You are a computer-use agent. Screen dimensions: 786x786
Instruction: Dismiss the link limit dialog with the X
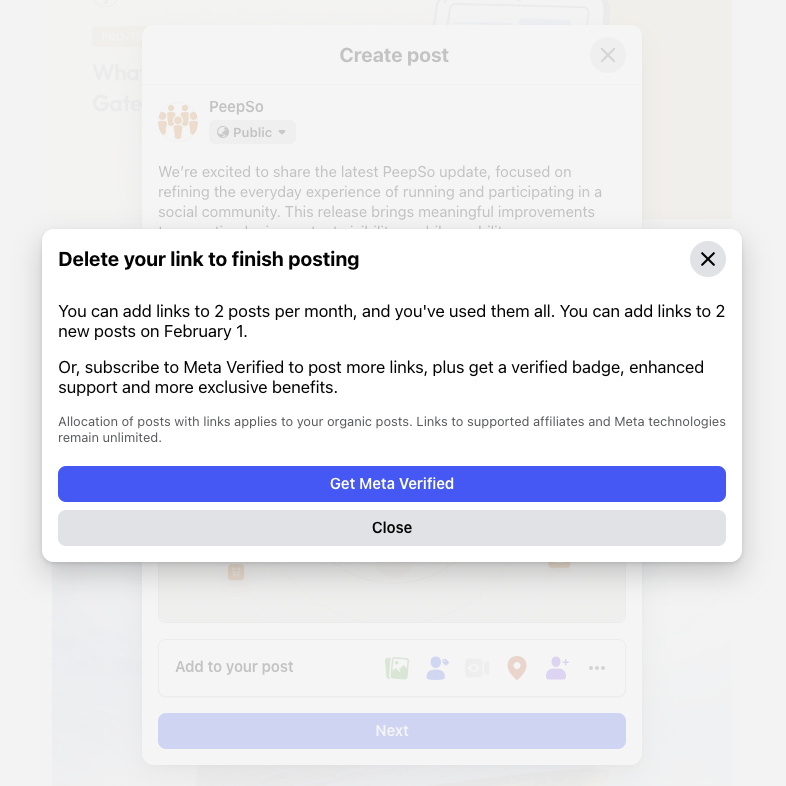point(708,260)
